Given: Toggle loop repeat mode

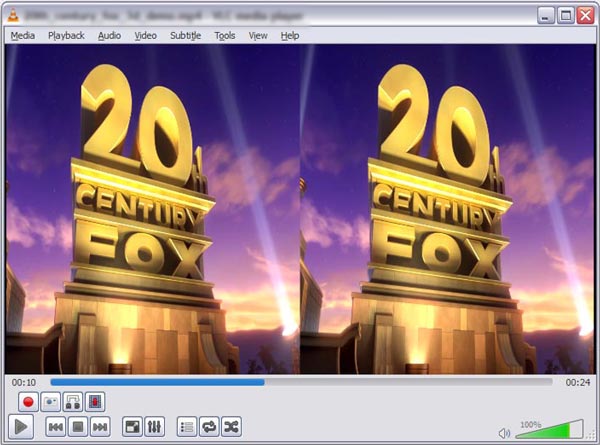Looking at the screenshot, I should point(209,427).
